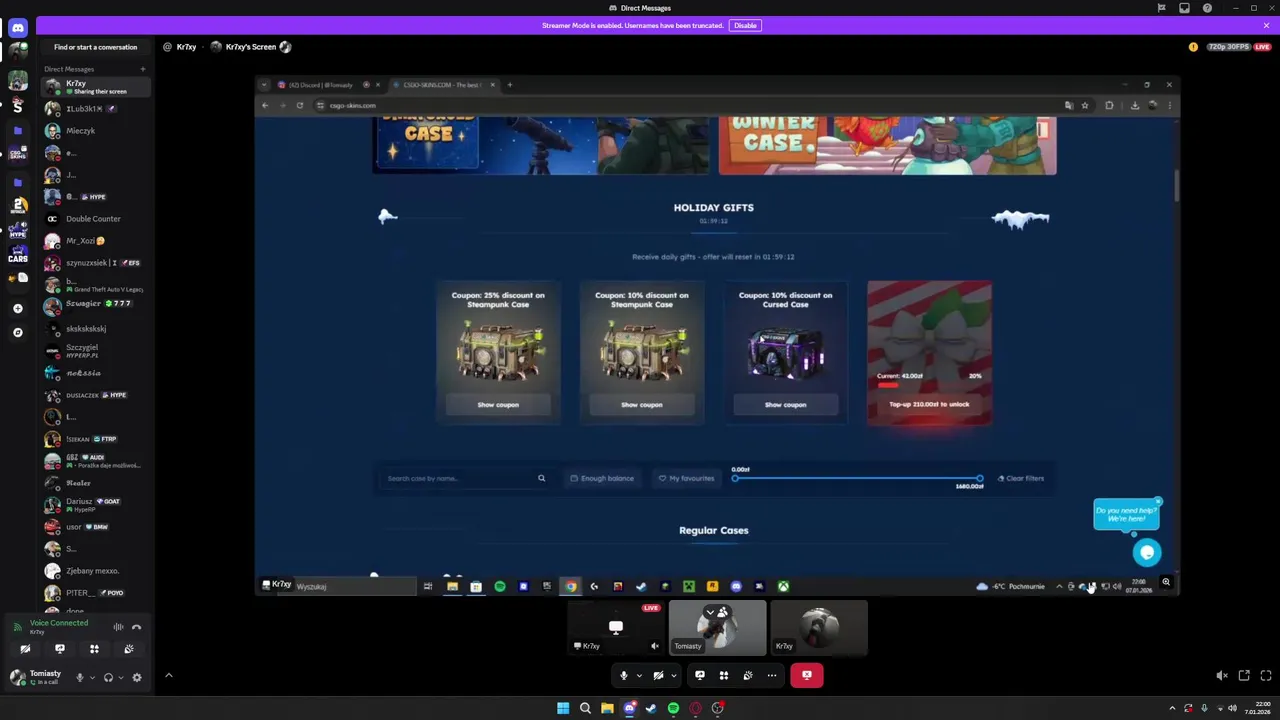Open more options ellipsis in call bar
Screen dimensions: 1280x720
pos(772,675)
